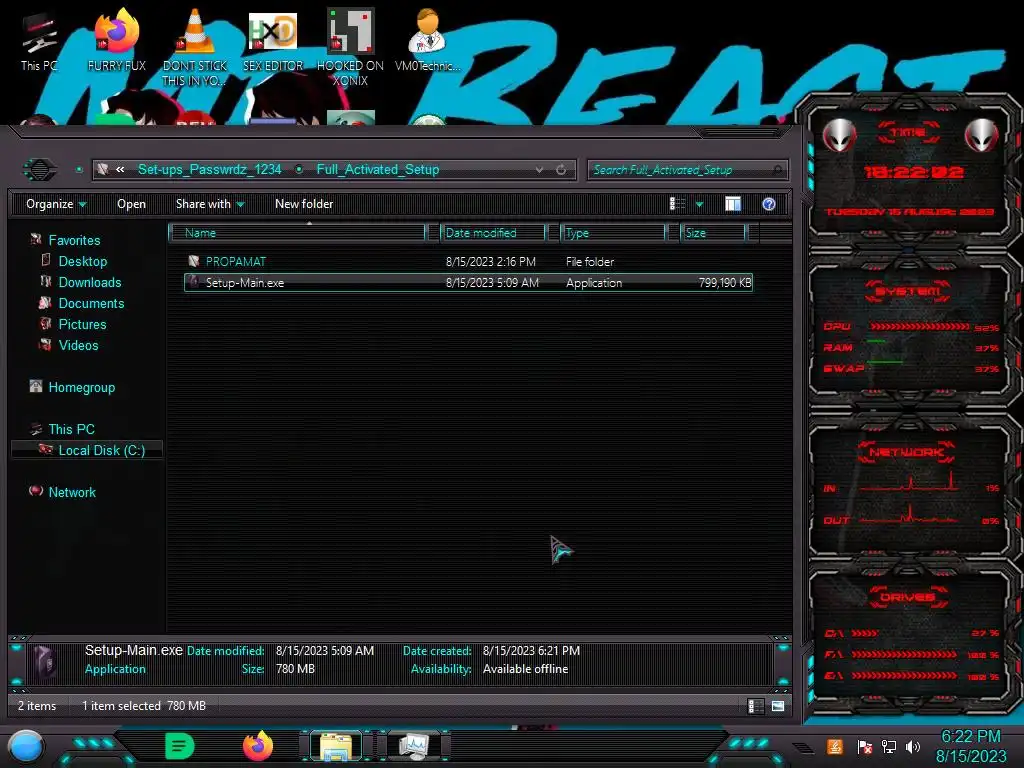Click Setup-Main.exe file icon
This screenshot has width=1024, height=768.
click(194, 282)
